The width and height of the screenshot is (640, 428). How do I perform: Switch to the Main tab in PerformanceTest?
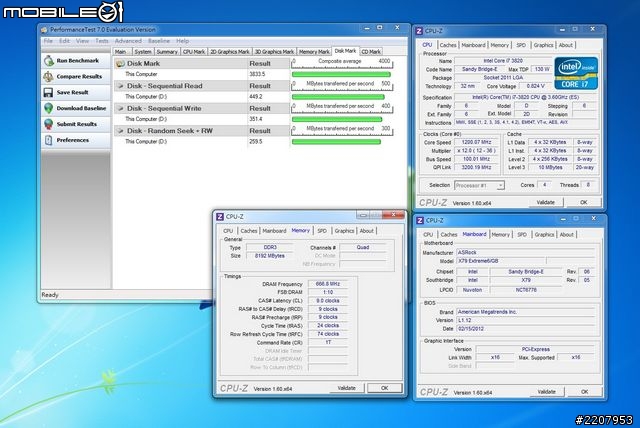(x=121, y=52)
